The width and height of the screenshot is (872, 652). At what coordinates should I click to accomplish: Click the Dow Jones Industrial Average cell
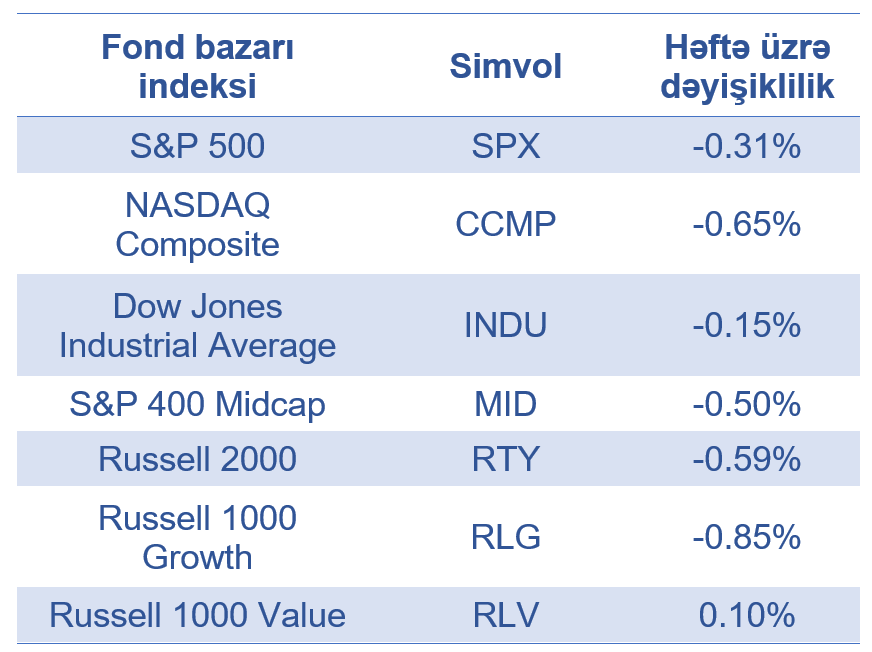pos(197,326)
